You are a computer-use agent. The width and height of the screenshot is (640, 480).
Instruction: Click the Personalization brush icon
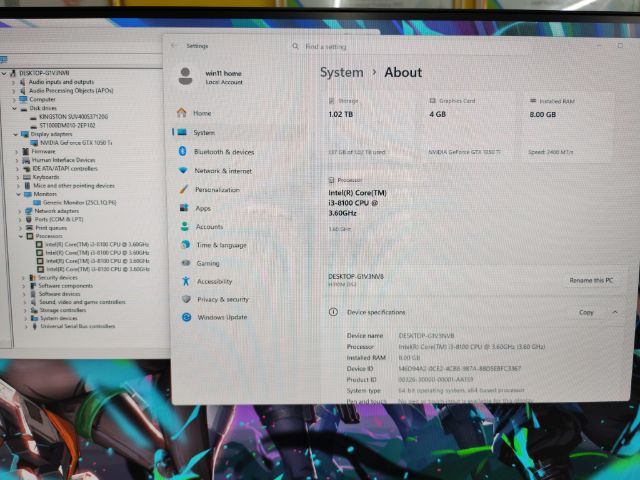184,189
